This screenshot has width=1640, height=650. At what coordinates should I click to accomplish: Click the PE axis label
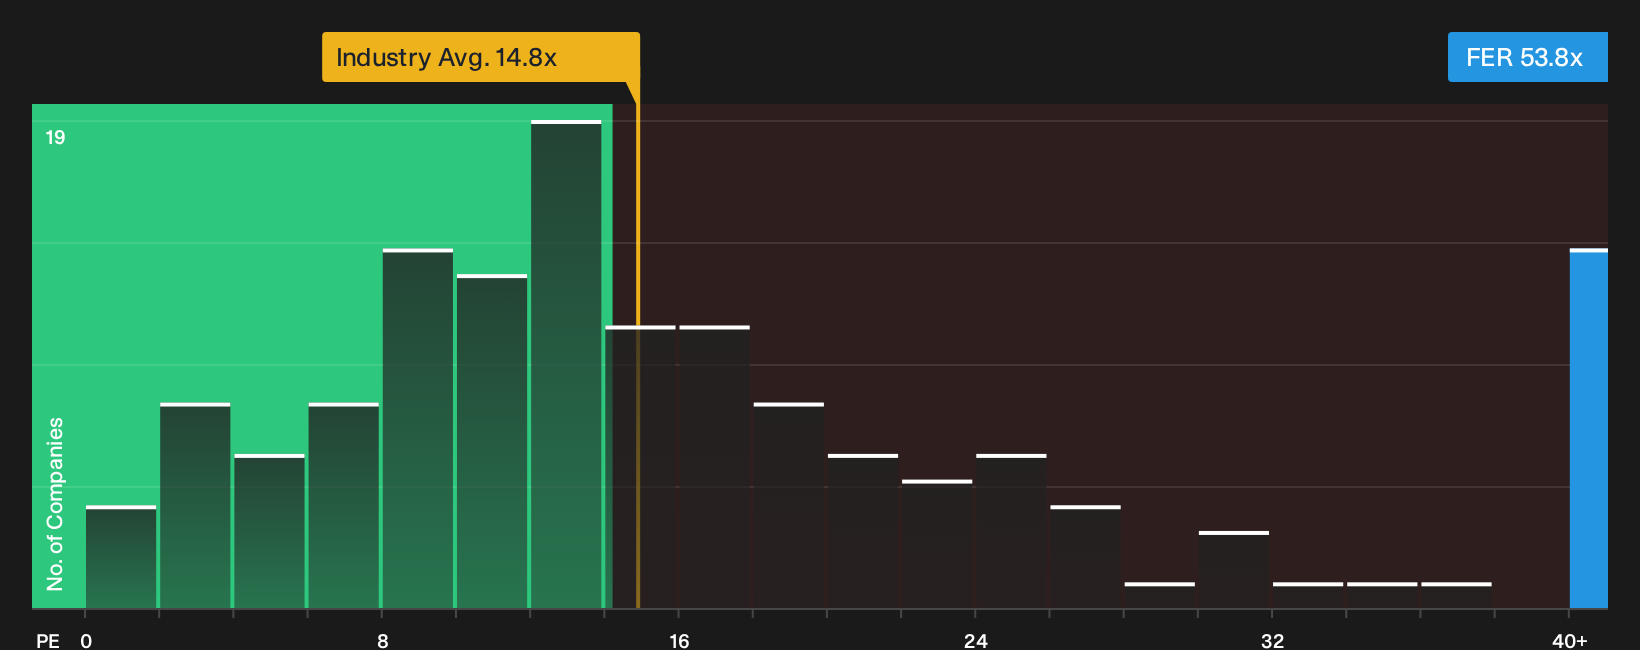48,641
